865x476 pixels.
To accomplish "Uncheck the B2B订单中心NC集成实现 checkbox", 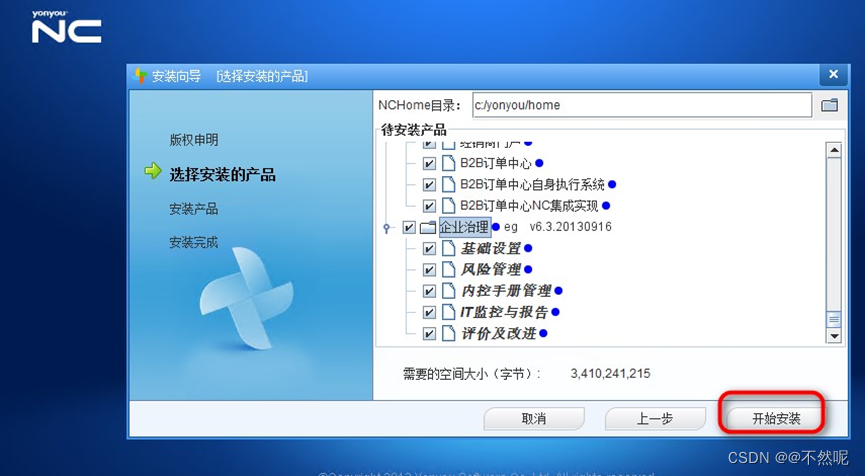I will click(429, 206).
